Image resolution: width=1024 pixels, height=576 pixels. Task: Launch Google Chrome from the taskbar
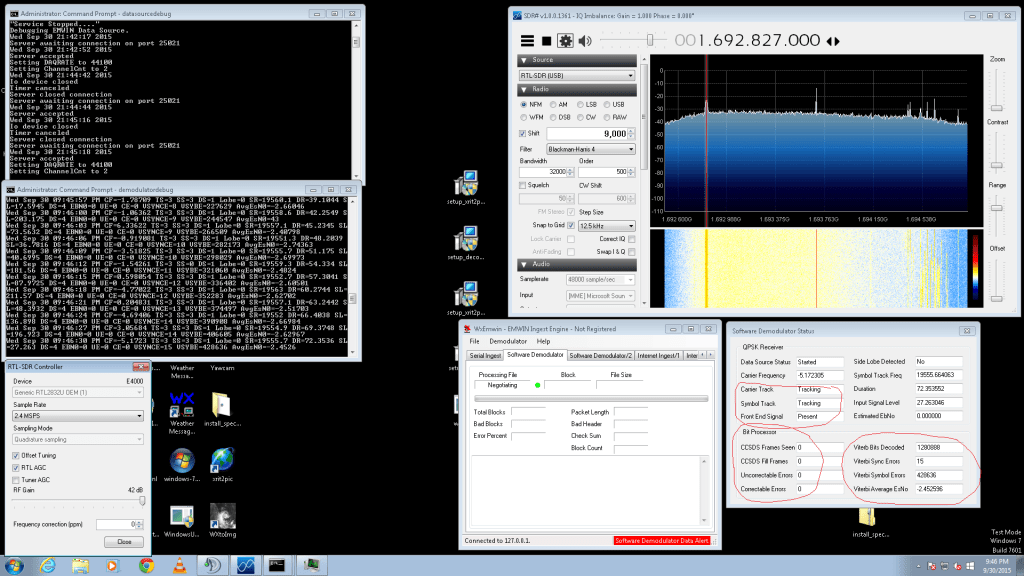click(x=146, y=566)
